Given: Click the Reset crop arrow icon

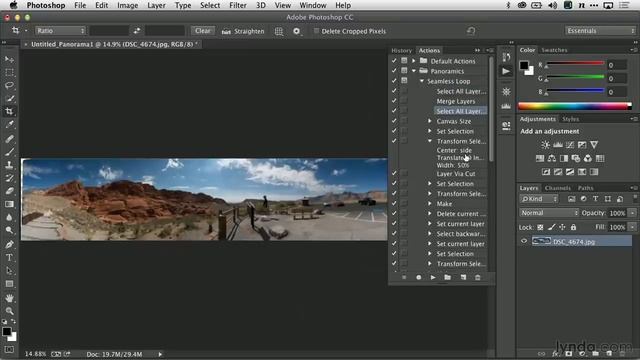Looking at the screenshot, I should click(471, 31).
